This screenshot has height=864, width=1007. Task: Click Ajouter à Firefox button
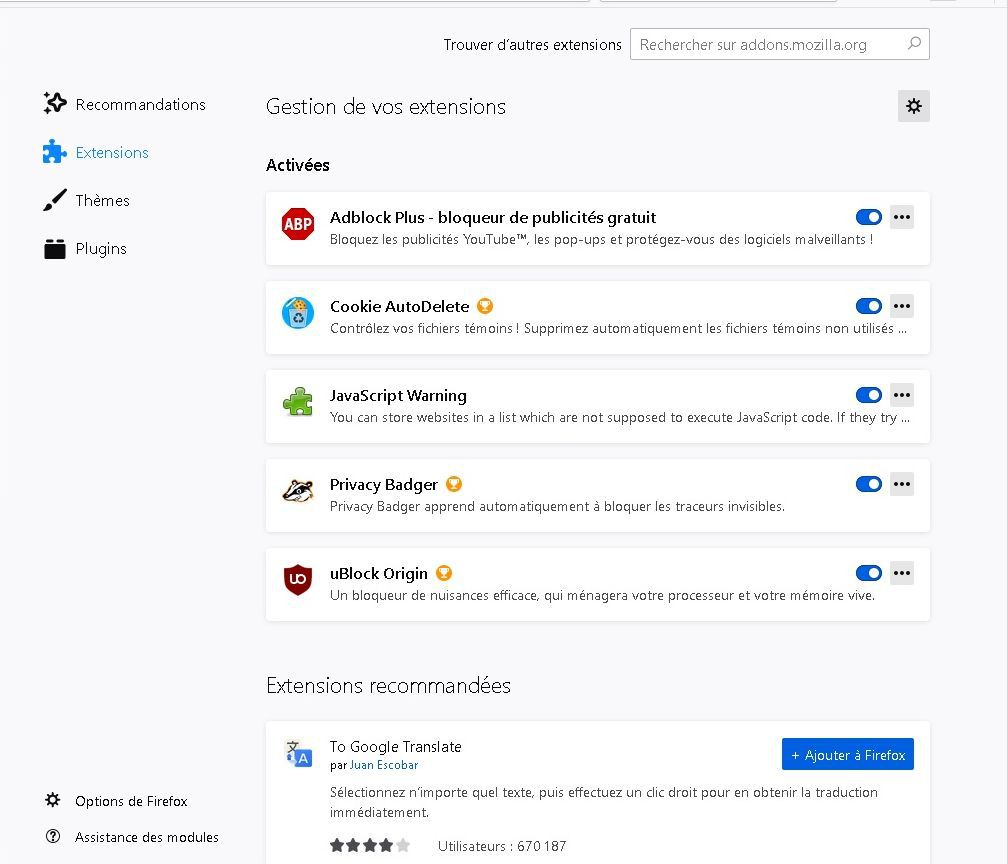click(x=848, y=754)
